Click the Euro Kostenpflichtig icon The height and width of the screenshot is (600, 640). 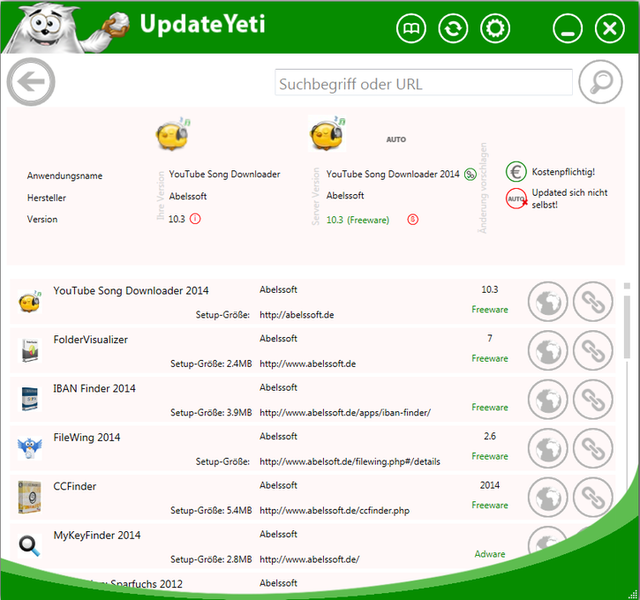coord(516,172)
